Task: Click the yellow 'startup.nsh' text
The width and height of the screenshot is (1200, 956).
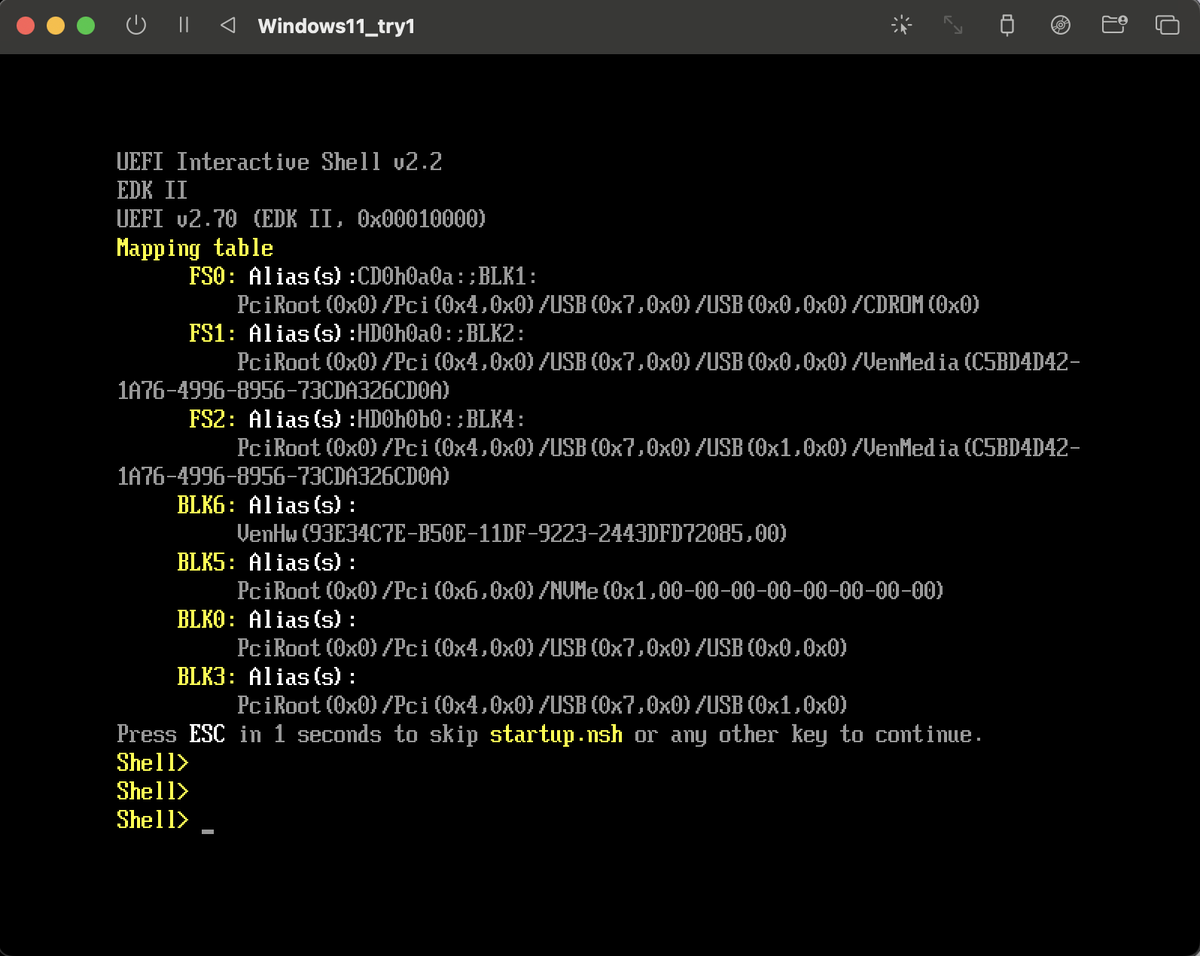Action: pyautogui.click(x=556, y=735)
